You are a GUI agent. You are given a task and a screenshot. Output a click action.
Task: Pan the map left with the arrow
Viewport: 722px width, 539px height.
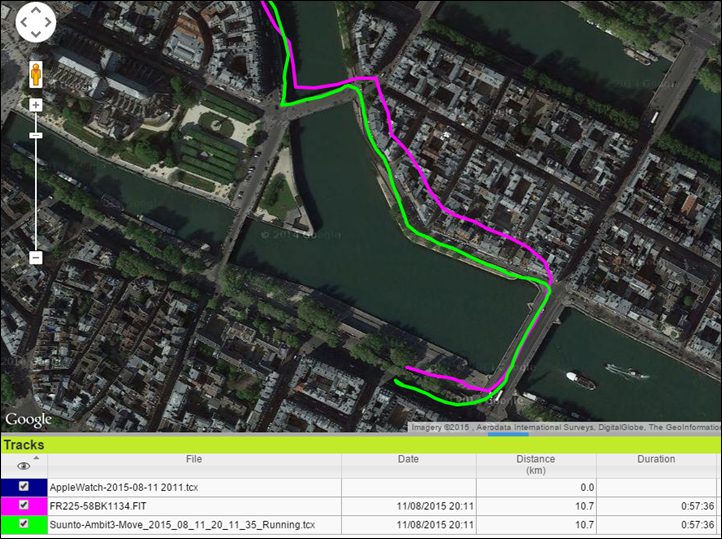pyautogui.click(x=22, y=23)
